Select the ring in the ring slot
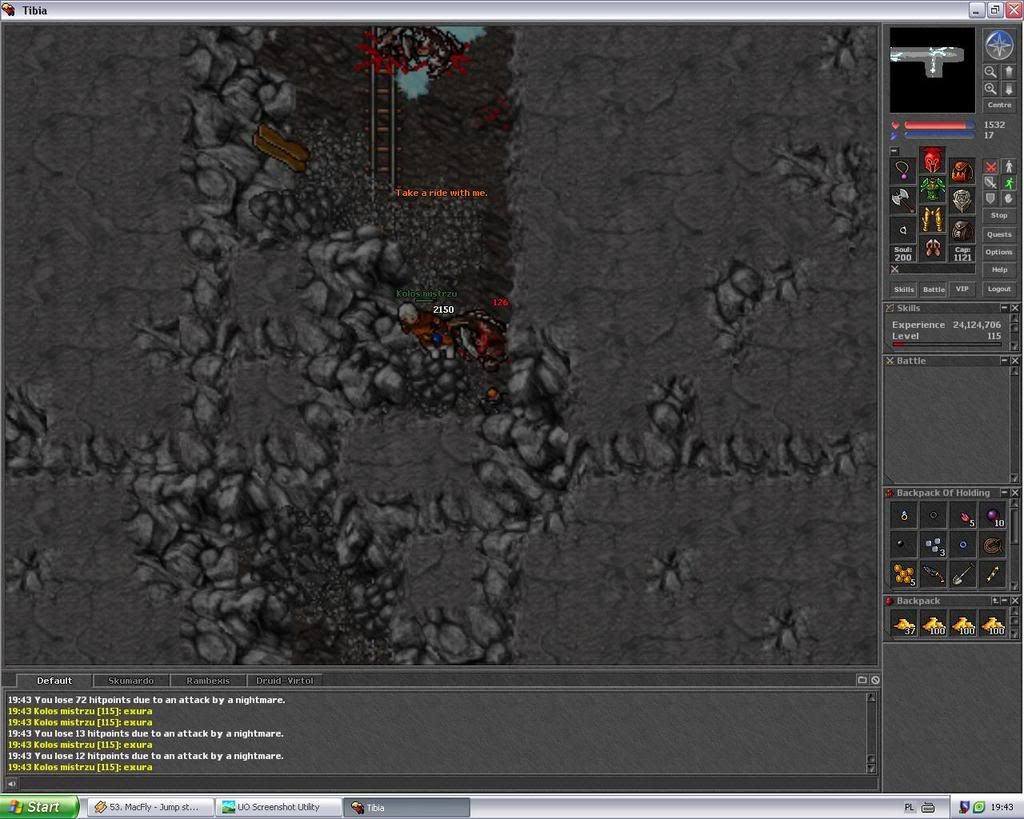This screenshot has height=819, width=1024. pyautogui.click(x=903, y=231)
